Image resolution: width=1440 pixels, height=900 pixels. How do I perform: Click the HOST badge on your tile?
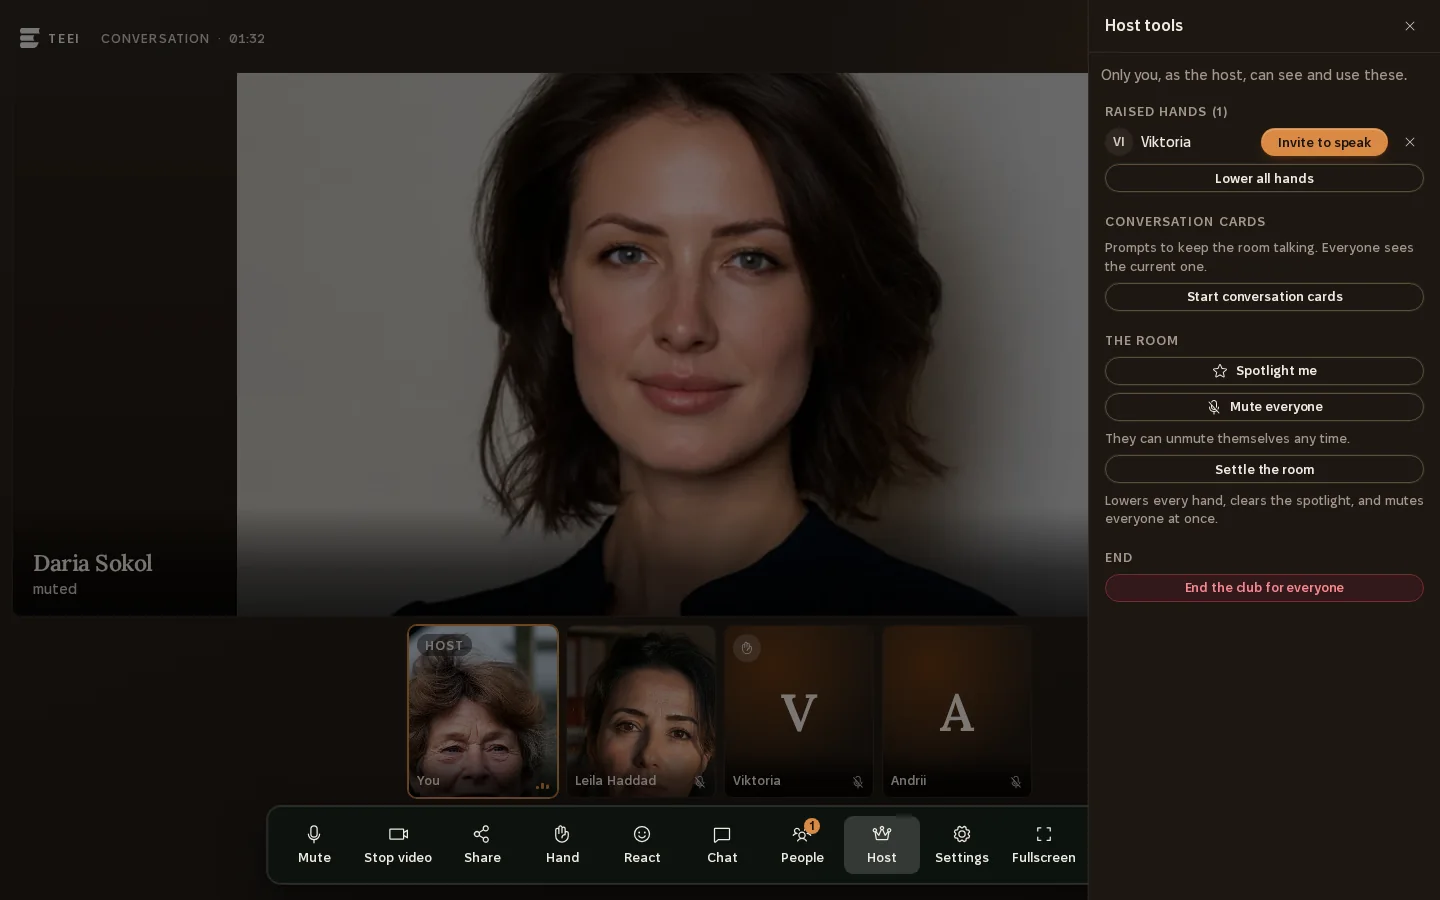tap(444, 646)
